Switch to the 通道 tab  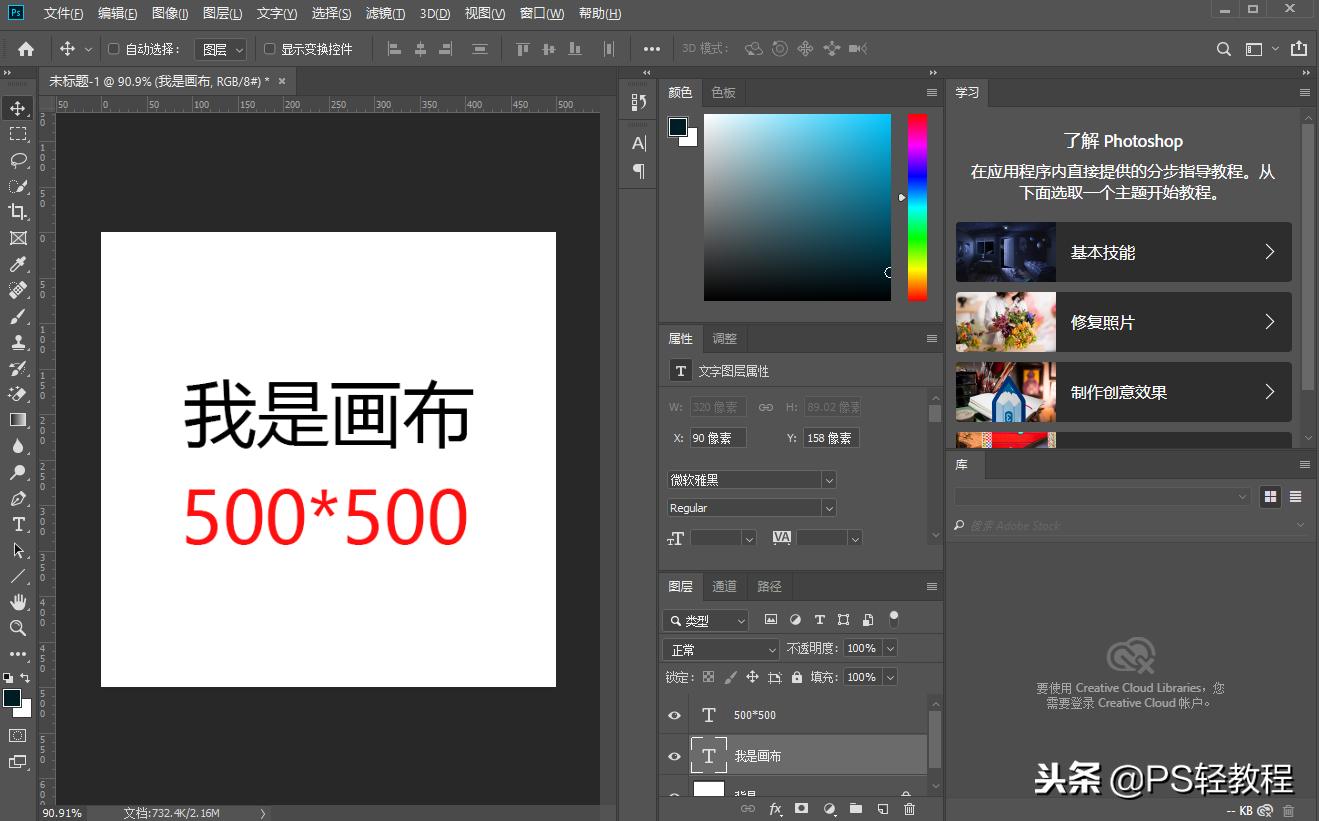[x=724, y=586]
